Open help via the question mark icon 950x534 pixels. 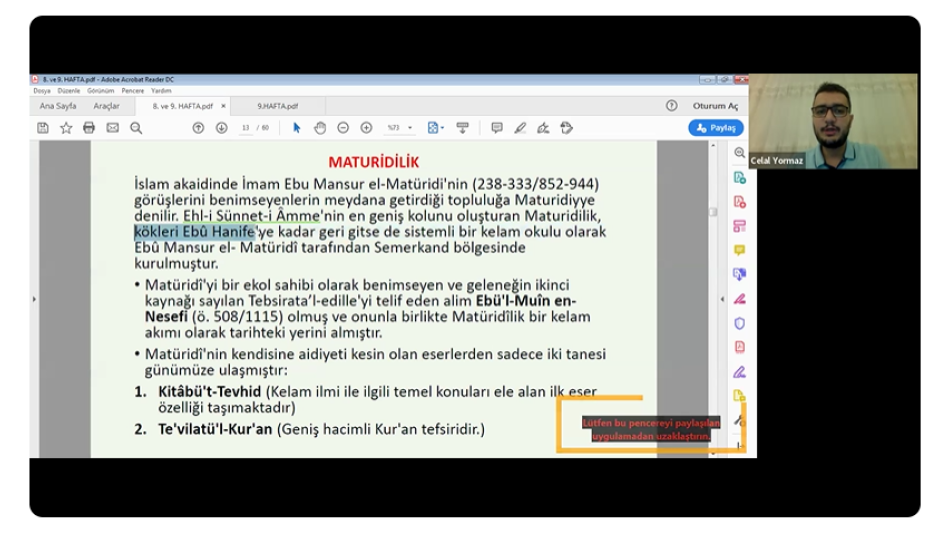pos(671,105)
